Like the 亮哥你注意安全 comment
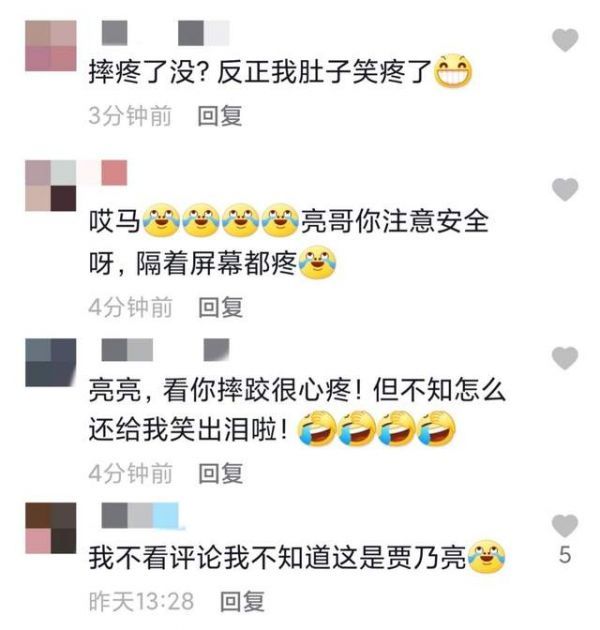Screen dimensions: 600x630 click(565, 190)
